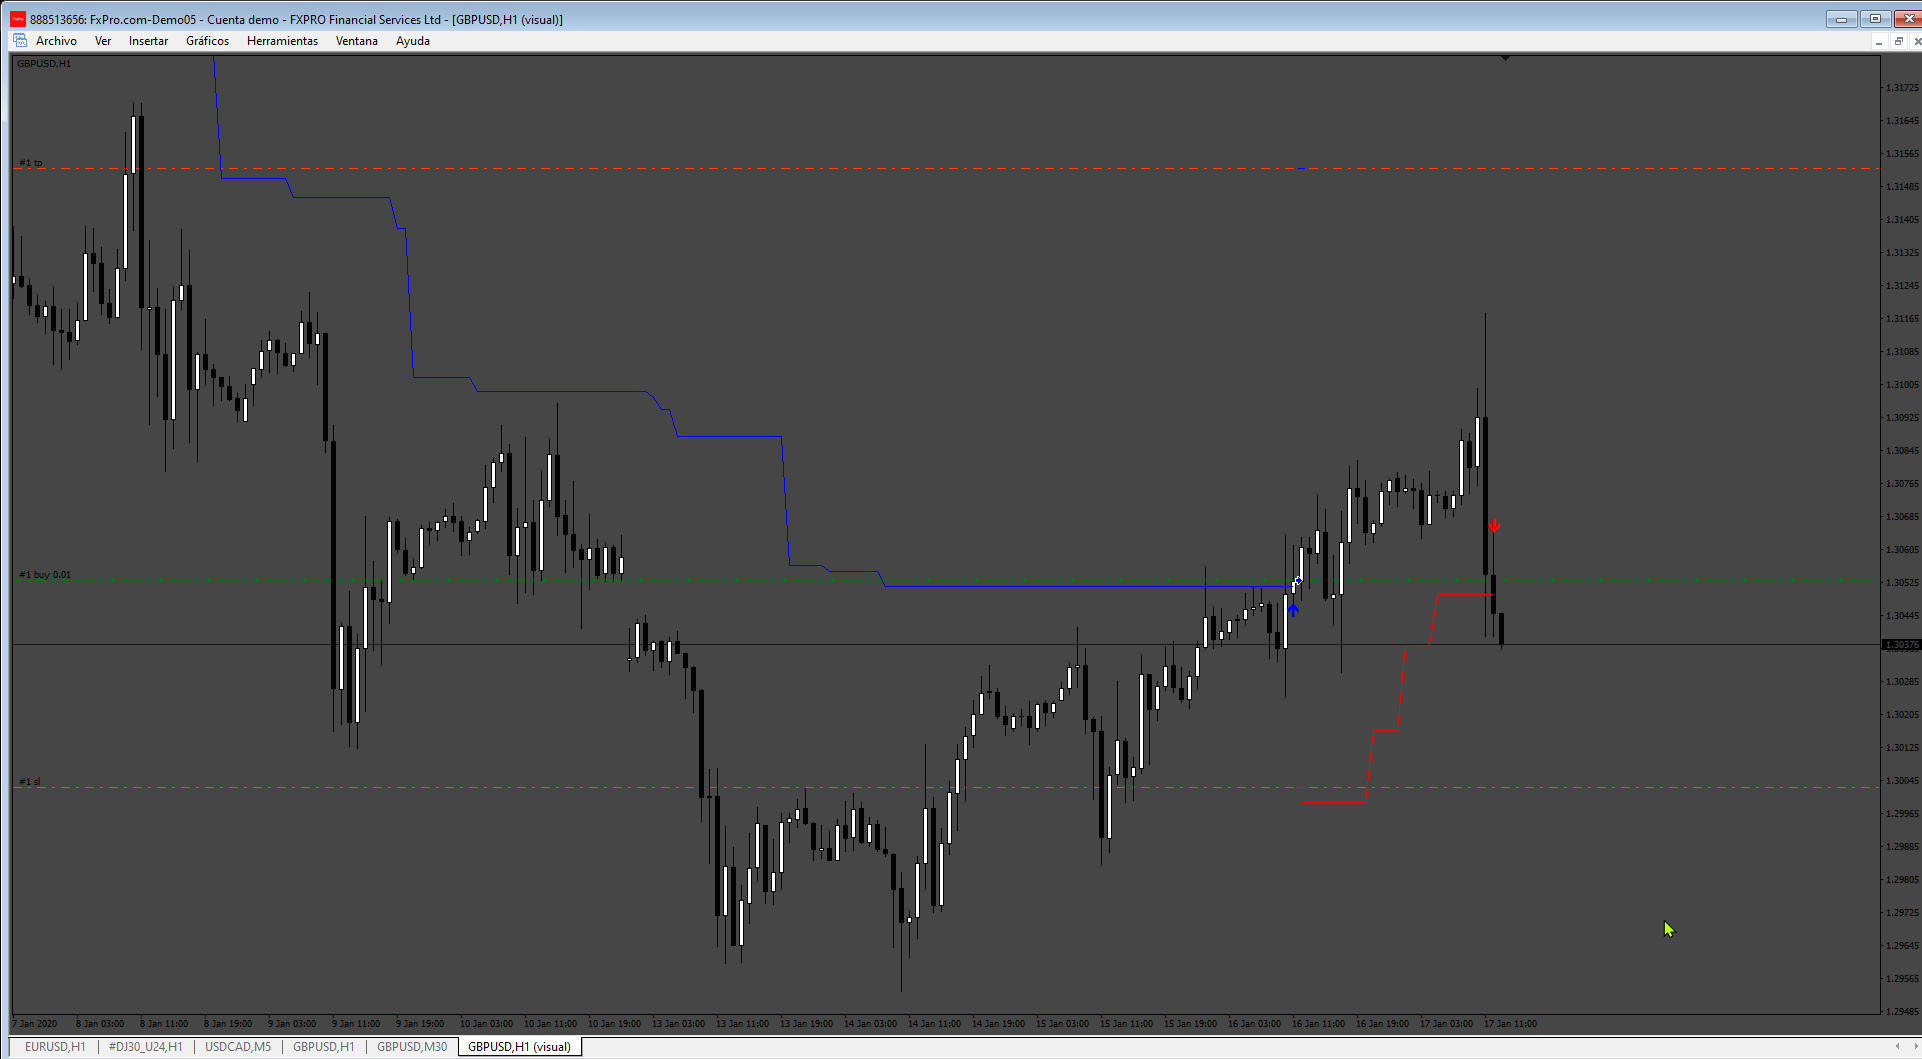Screen dimensions: 1922x1059
Task: Open the Ayuda menu
Action: point(413,41)
